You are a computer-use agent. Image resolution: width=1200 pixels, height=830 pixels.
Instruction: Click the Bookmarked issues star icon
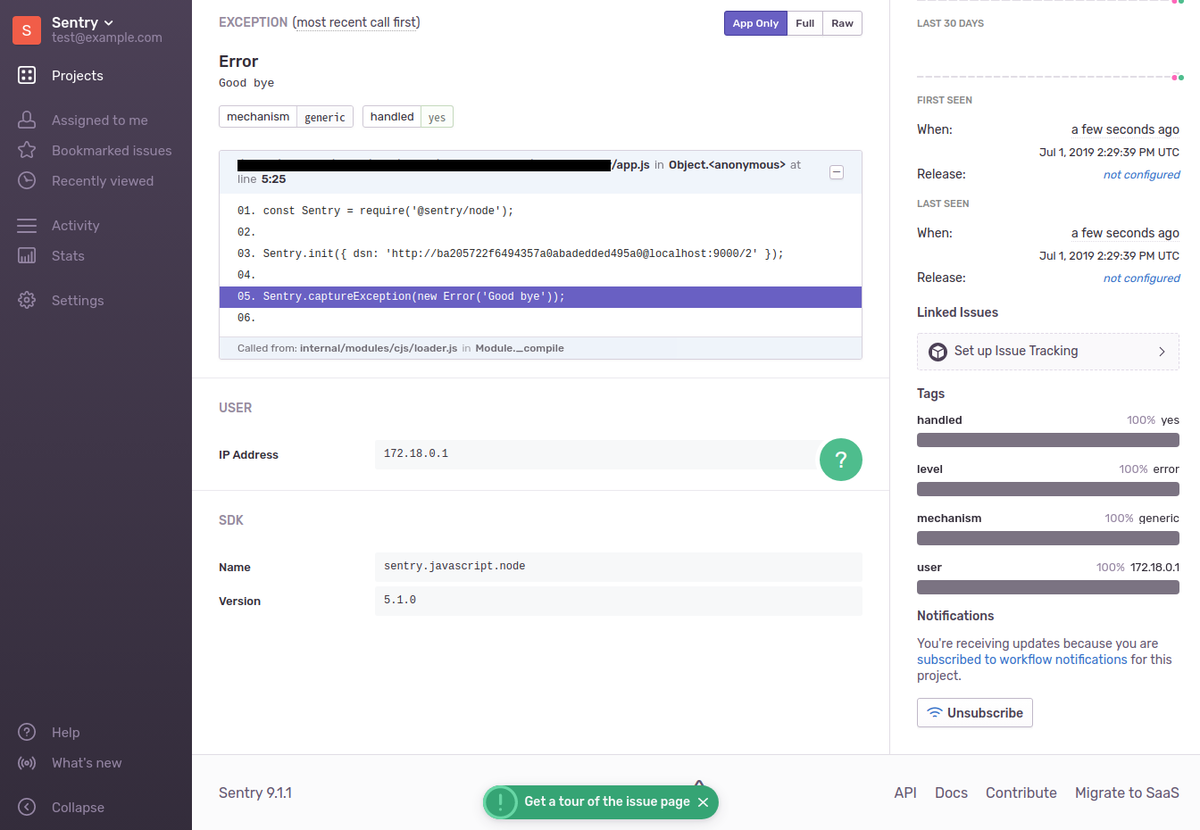27,150
